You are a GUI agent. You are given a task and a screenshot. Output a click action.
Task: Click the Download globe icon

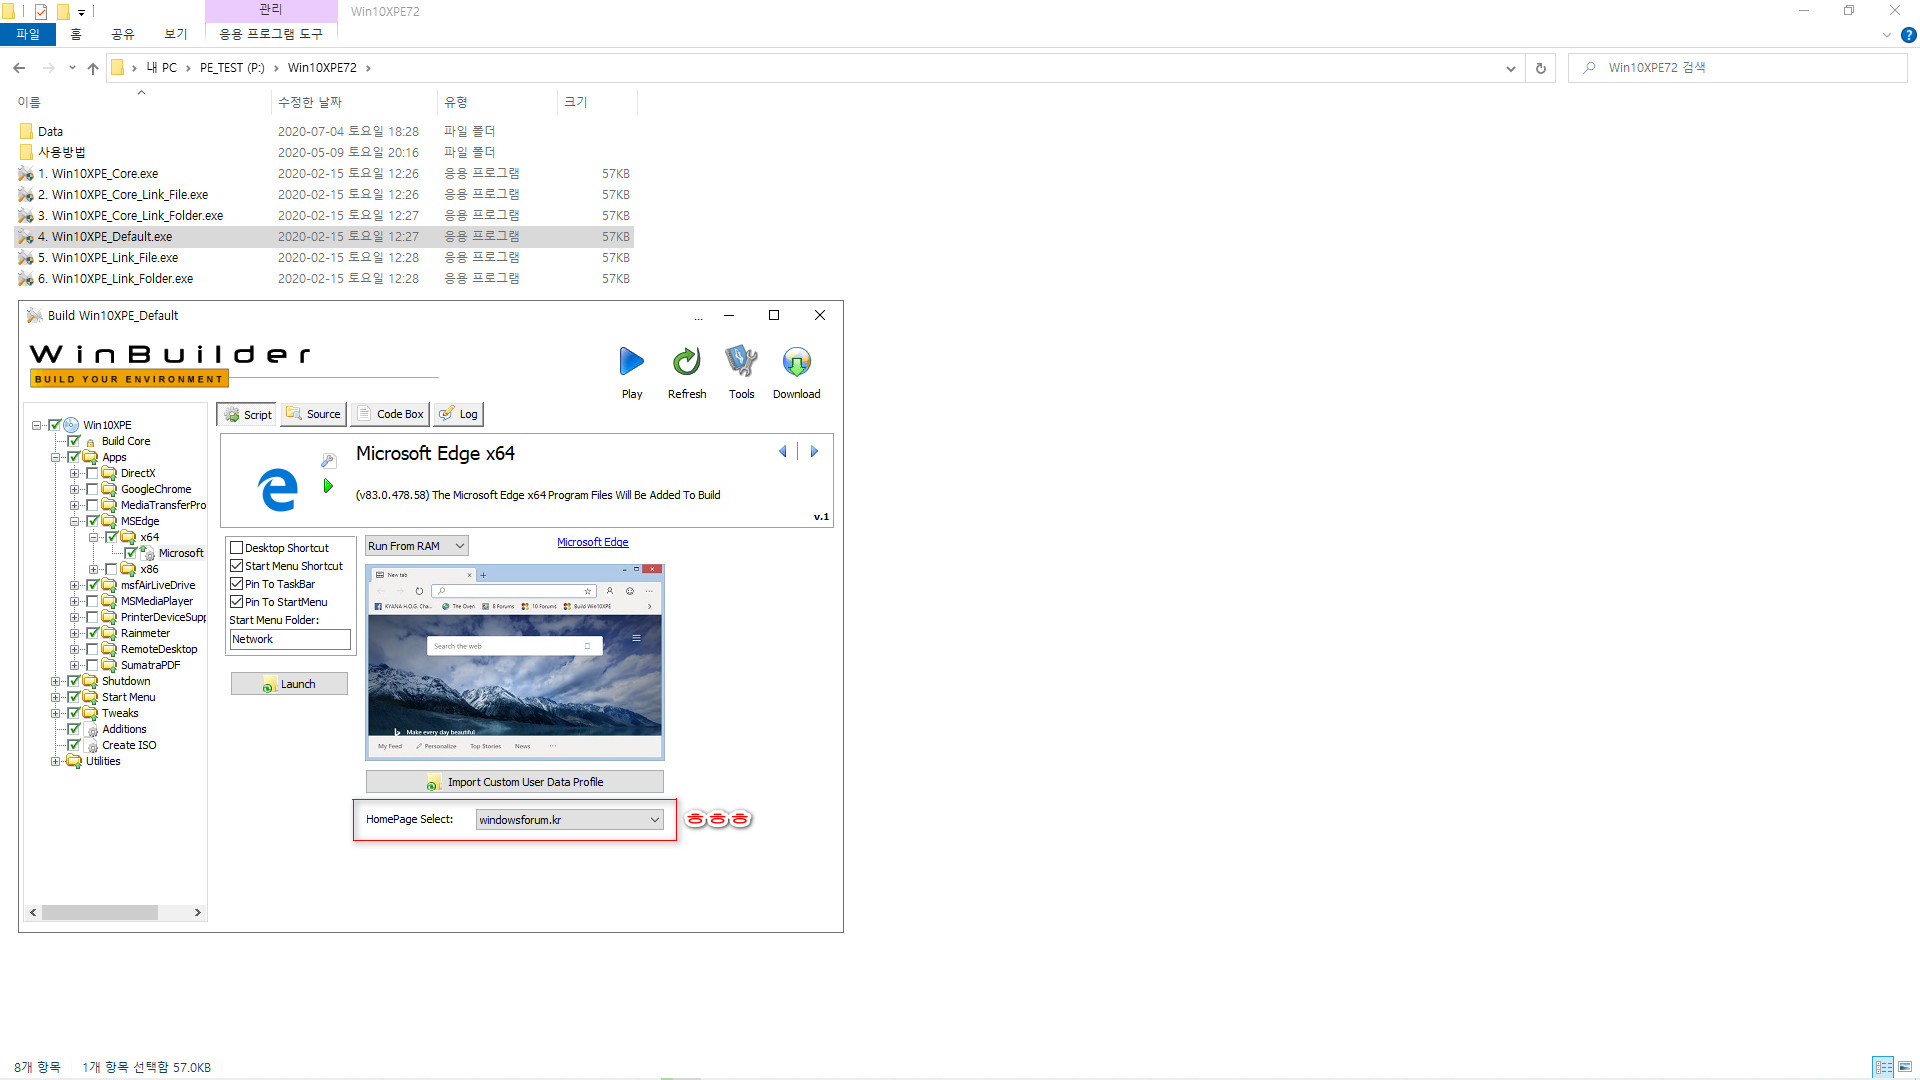796,361
